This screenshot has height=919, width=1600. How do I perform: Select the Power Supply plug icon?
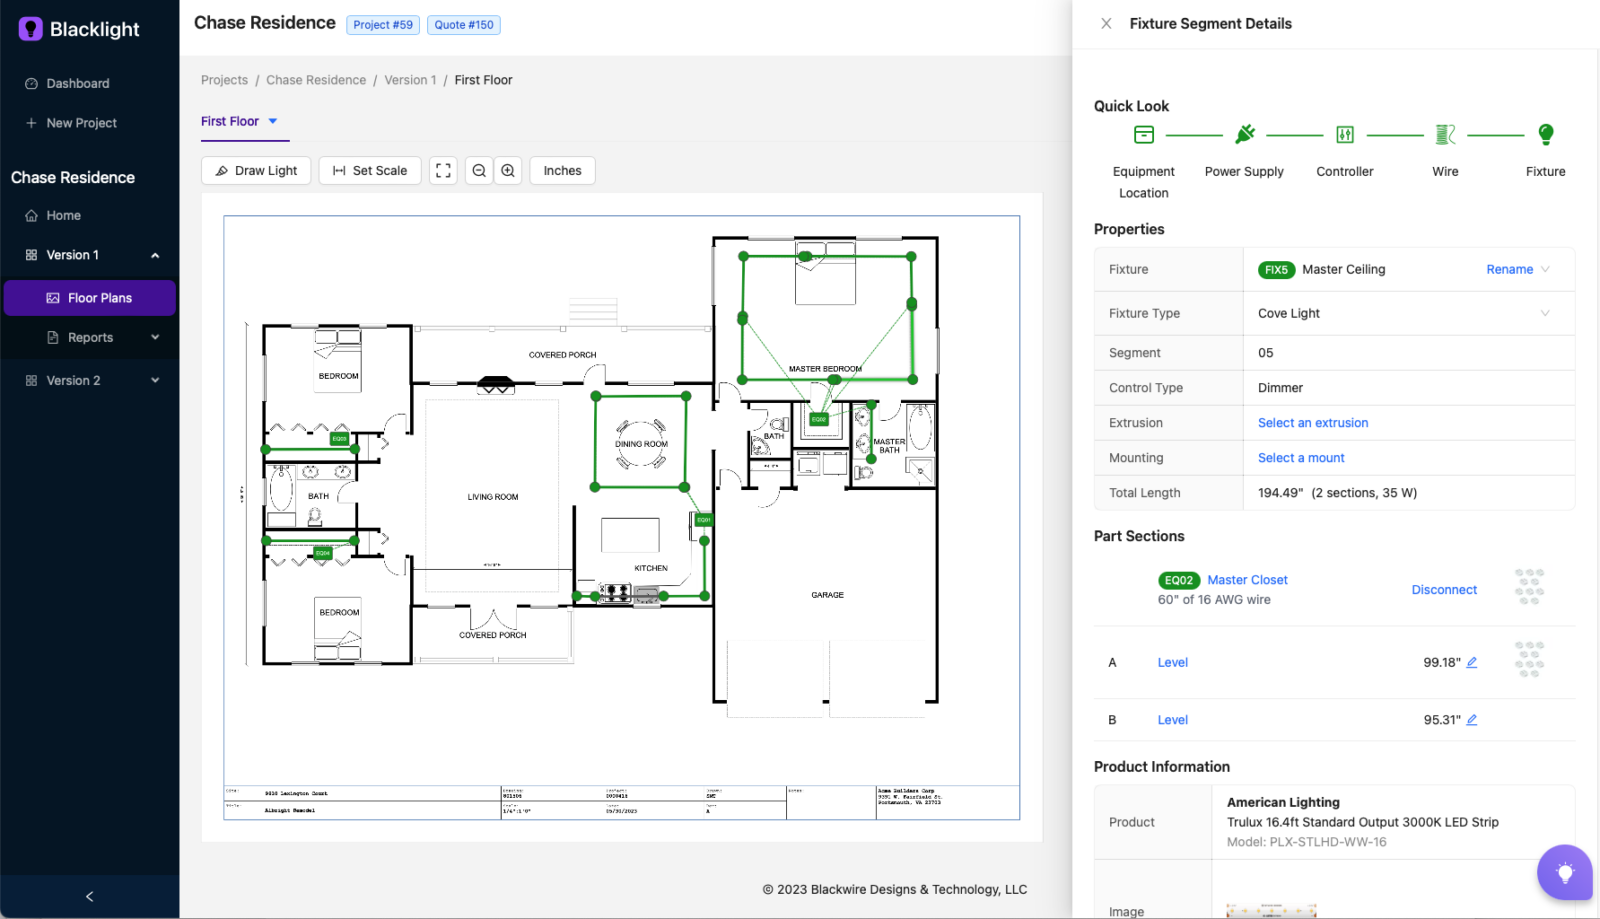[1244, 134]
